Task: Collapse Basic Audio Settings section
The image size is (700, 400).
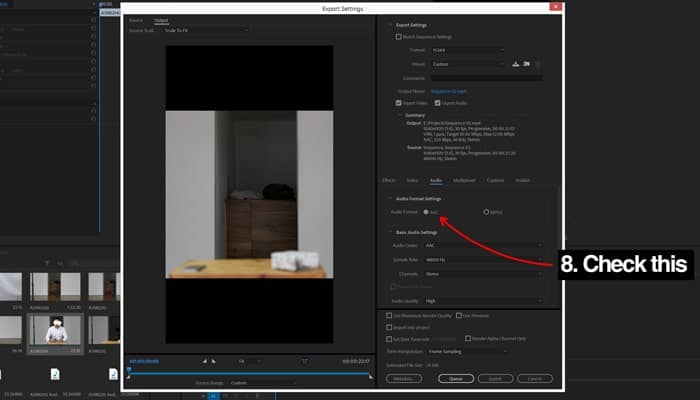Action: [390, 232]
